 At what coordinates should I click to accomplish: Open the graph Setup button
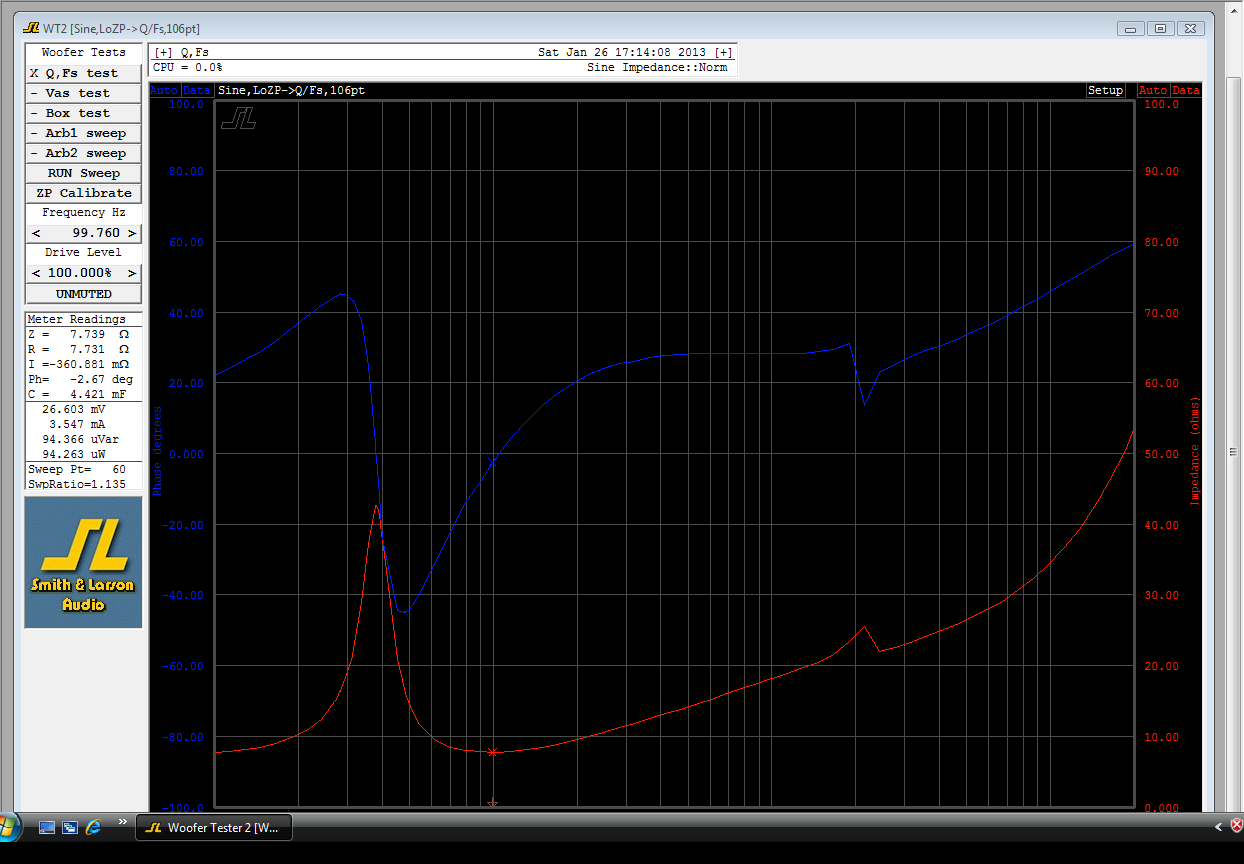1106,90
